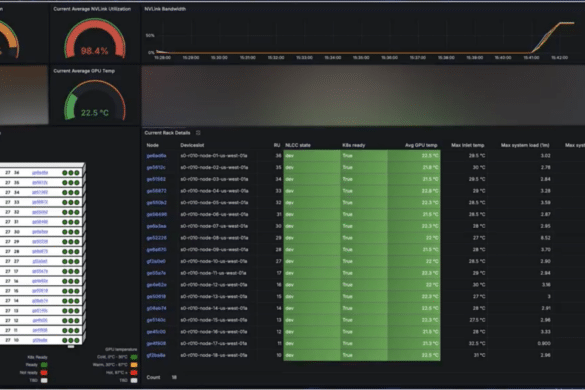The height and width of the screenshot is (390, 585).
Task: Open the NVLink Bandwidth panel title
Action: click(x=165, y=9)
